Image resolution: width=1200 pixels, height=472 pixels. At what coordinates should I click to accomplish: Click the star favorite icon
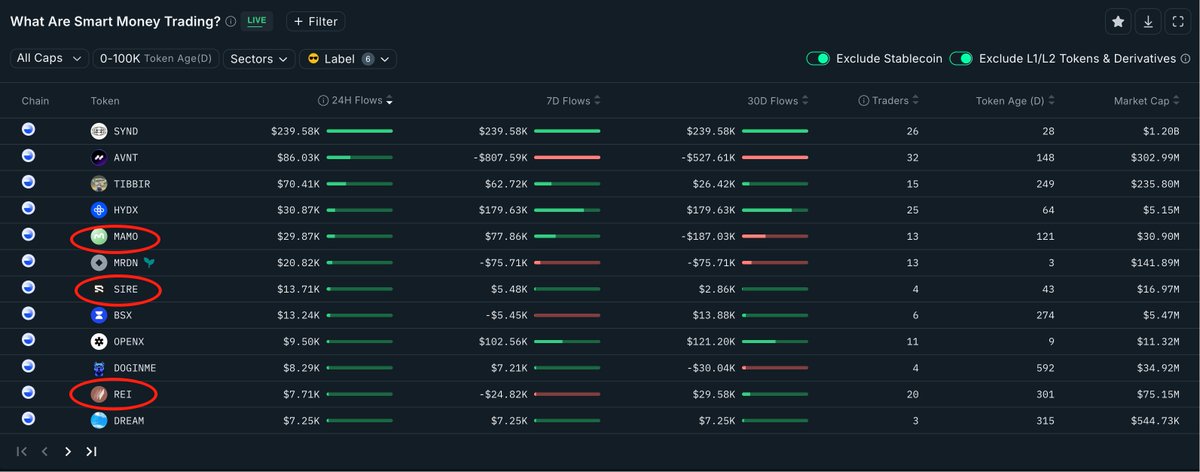coord(1118,22)
